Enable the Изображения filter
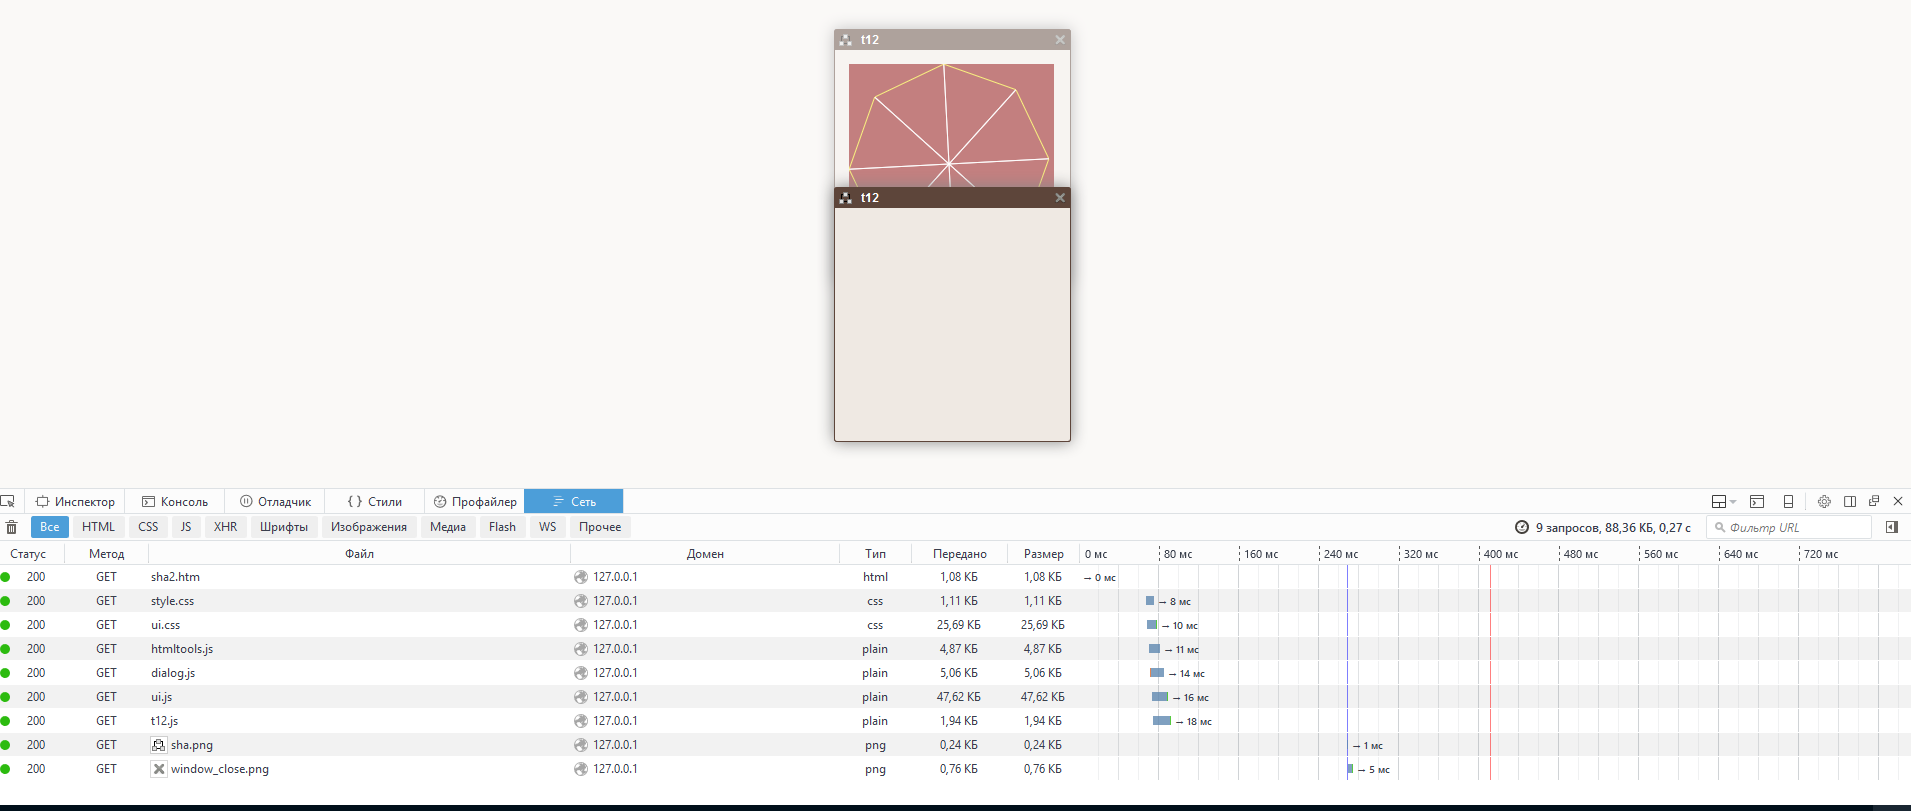This screenshot has height=811, width=1911. click(368, 527)
